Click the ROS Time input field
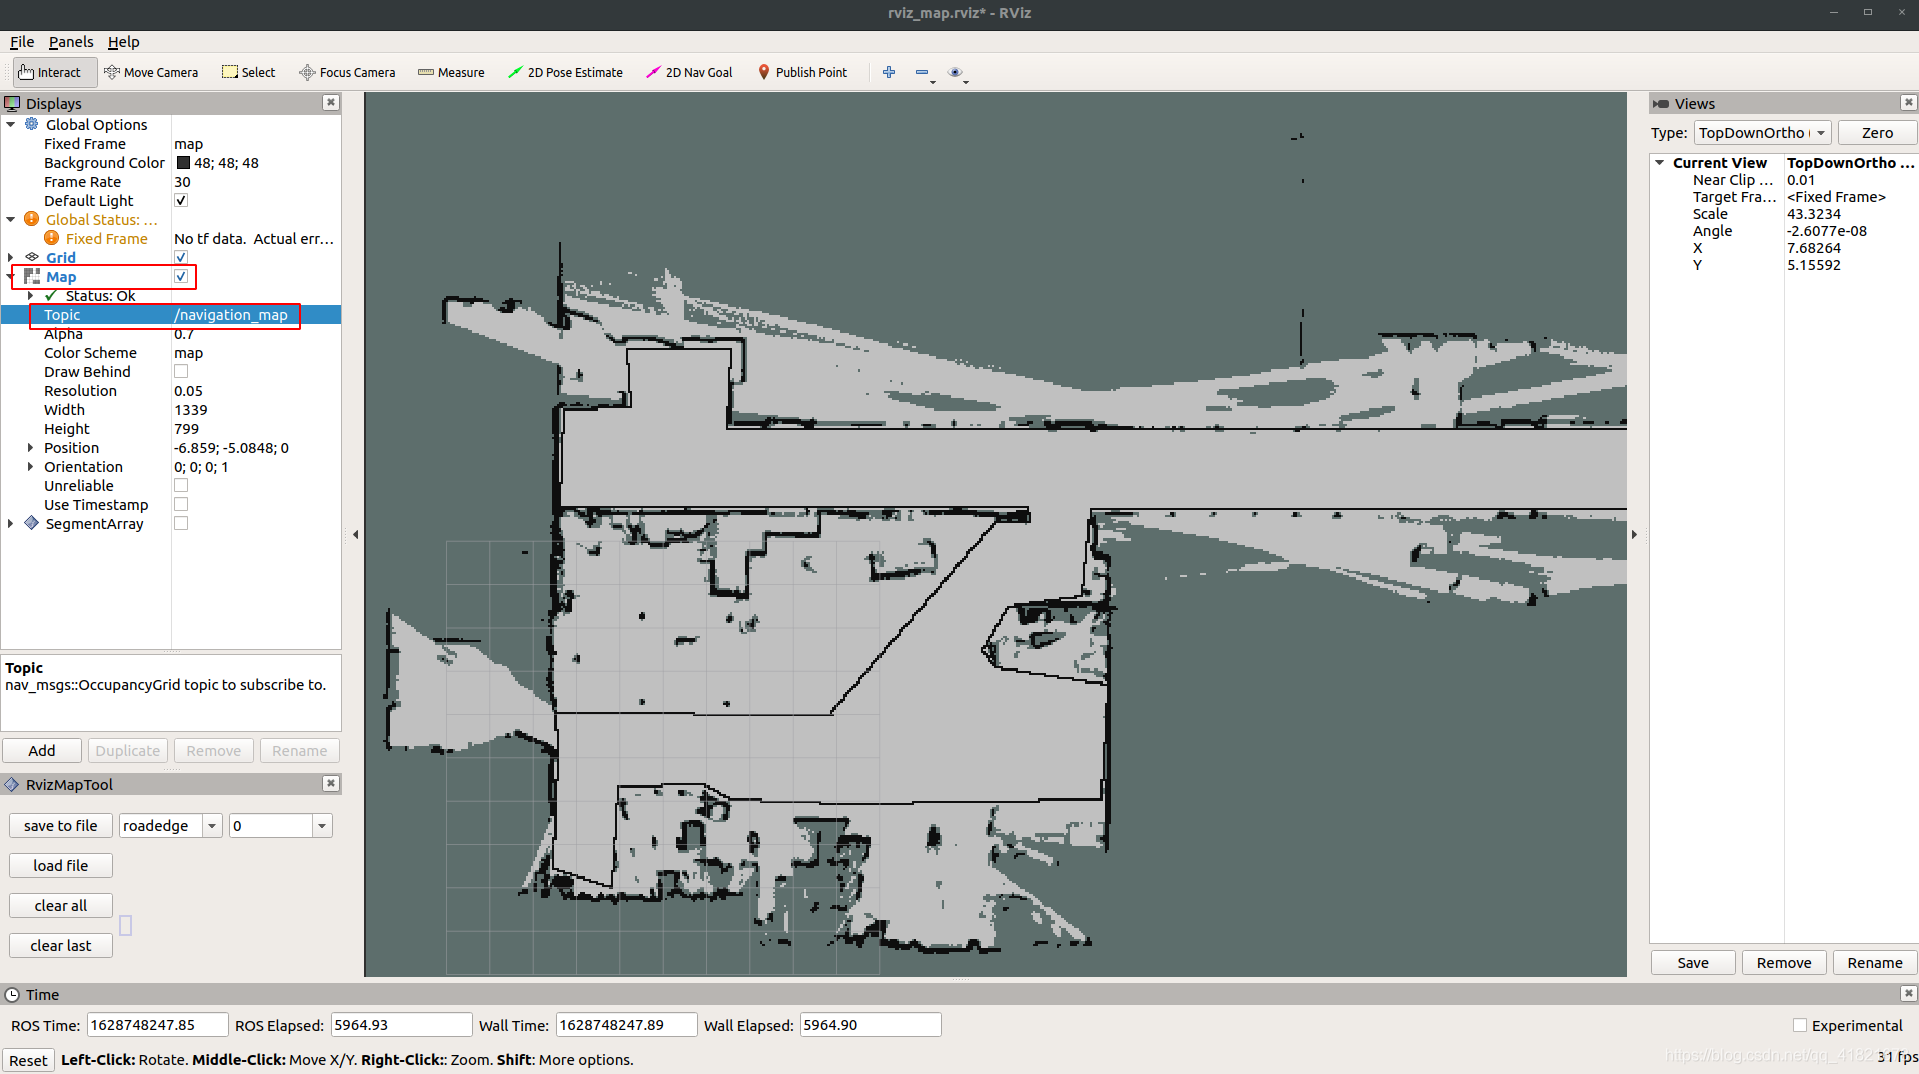The height and width of the screenshot is (1074, 1919). coord(156,1024)
